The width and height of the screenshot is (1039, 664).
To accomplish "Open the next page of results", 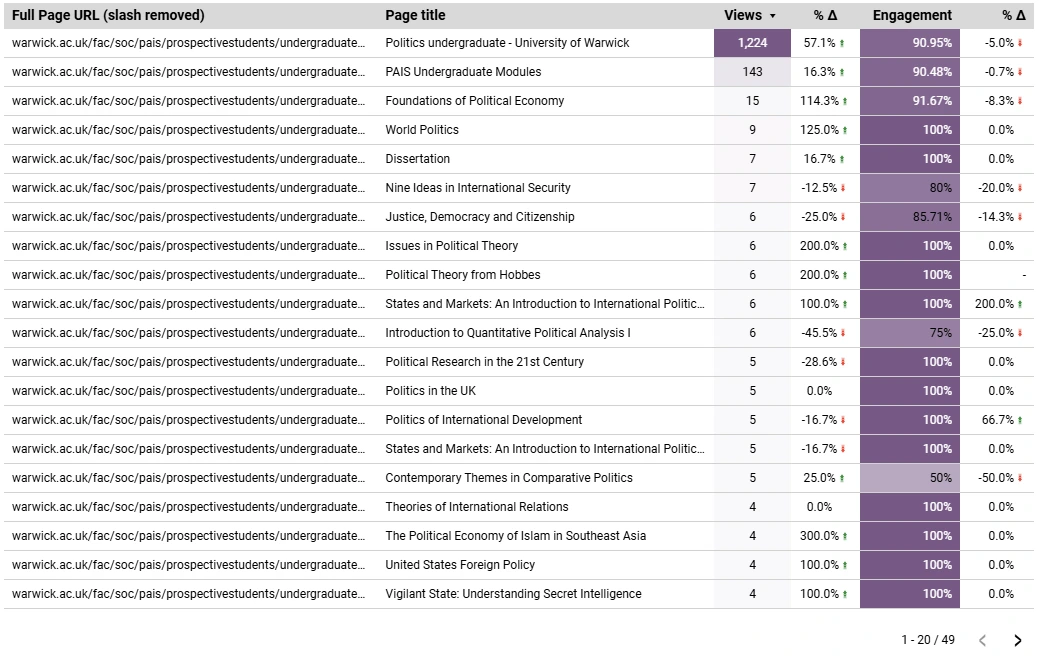I will [x=1019, y=641].
